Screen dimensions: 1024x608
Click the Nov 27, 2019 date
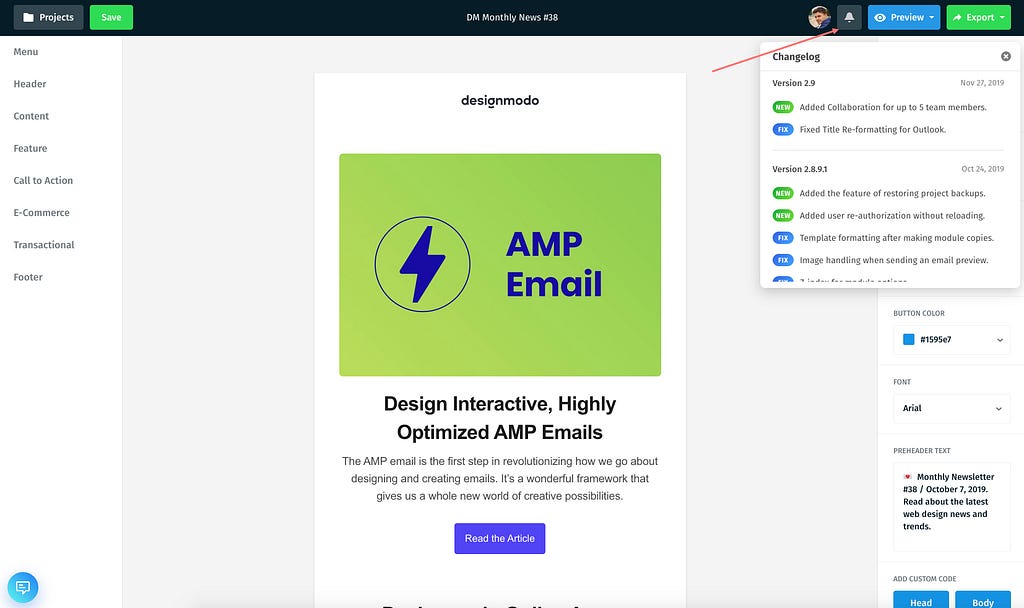pyautogui.click(x=982, y=83)
